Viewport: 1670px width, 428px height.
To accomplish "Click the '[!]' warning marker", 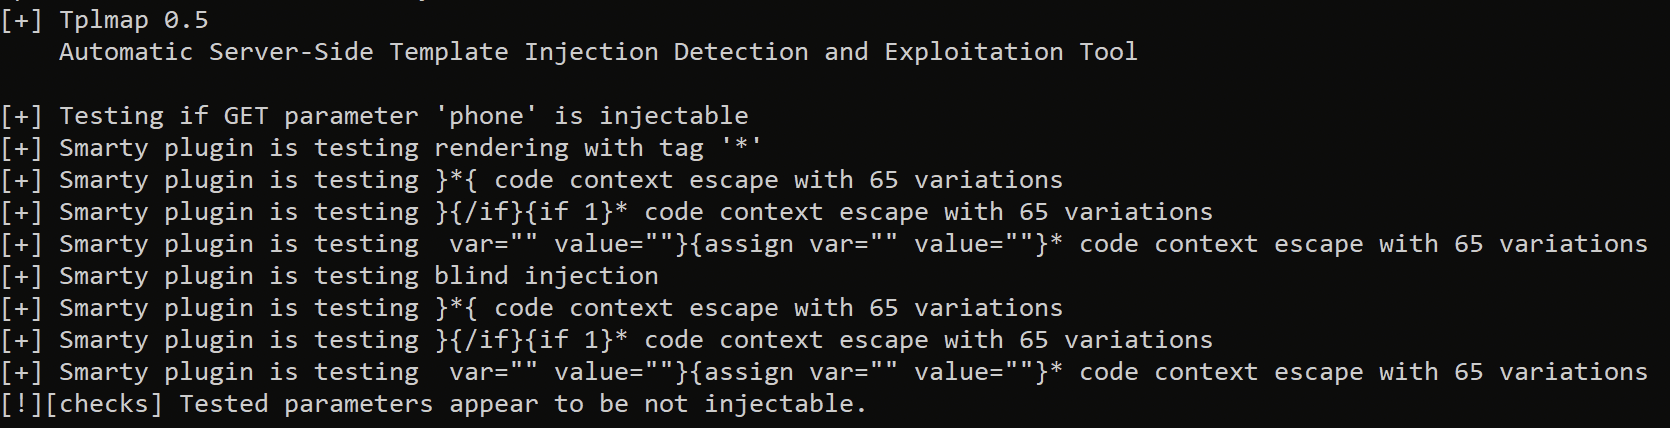I will click(21, 404).
